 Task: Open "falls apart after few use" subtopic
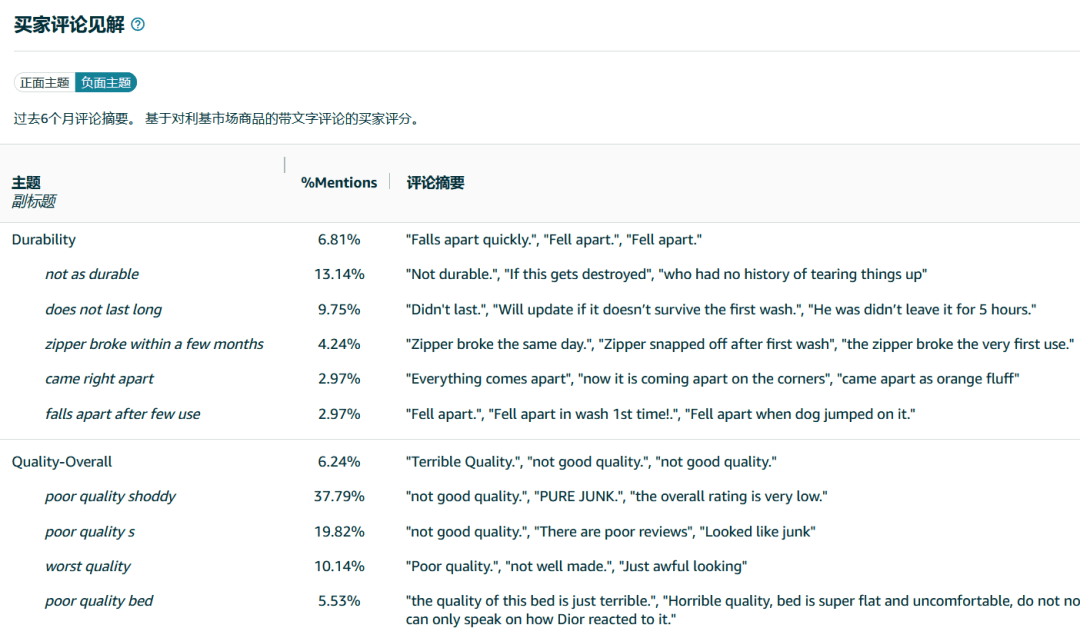(x=122, y=414)
